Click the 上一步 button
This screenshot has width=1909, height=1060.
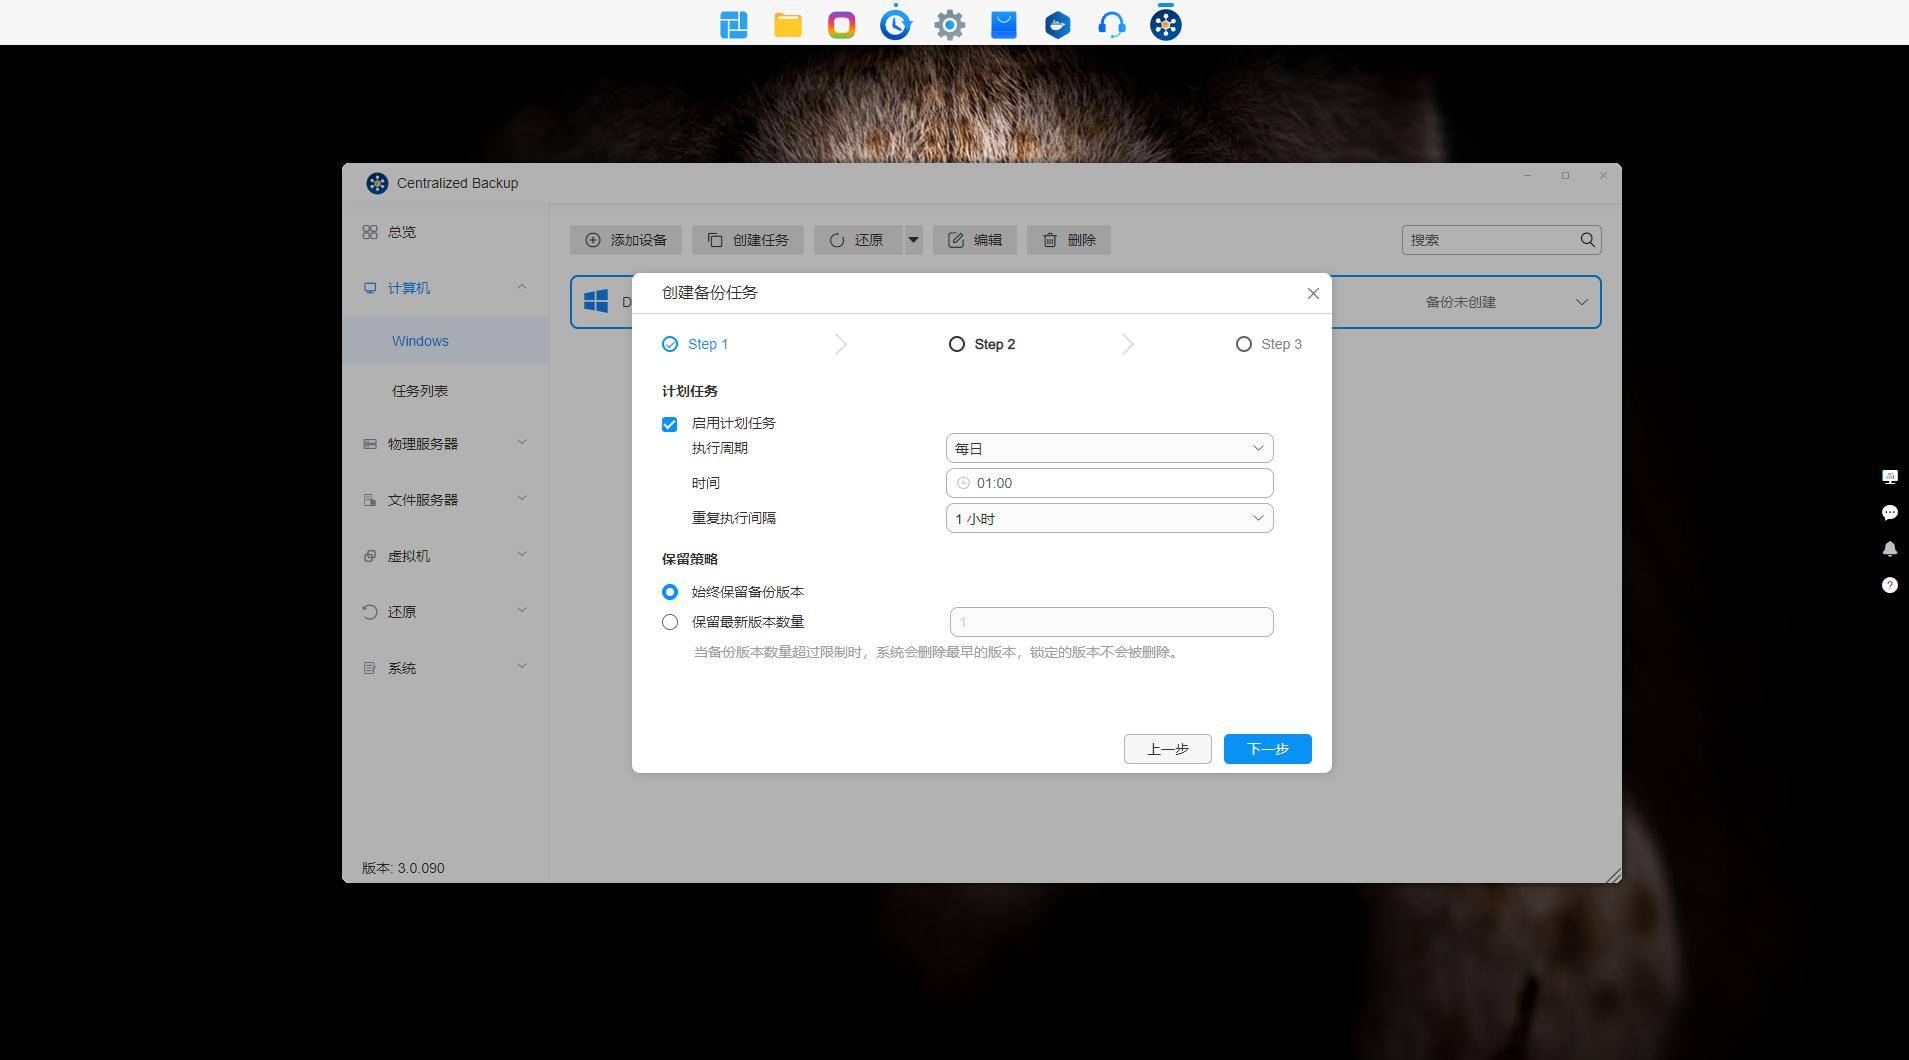pos(1167,749)
